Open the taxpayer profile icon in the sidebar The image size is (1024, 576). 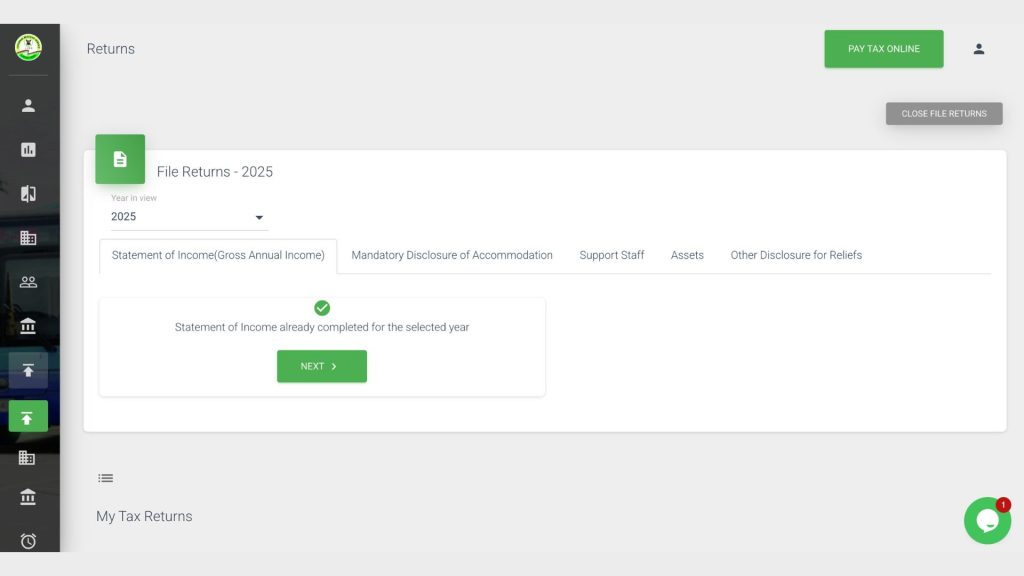pos(28,104)
